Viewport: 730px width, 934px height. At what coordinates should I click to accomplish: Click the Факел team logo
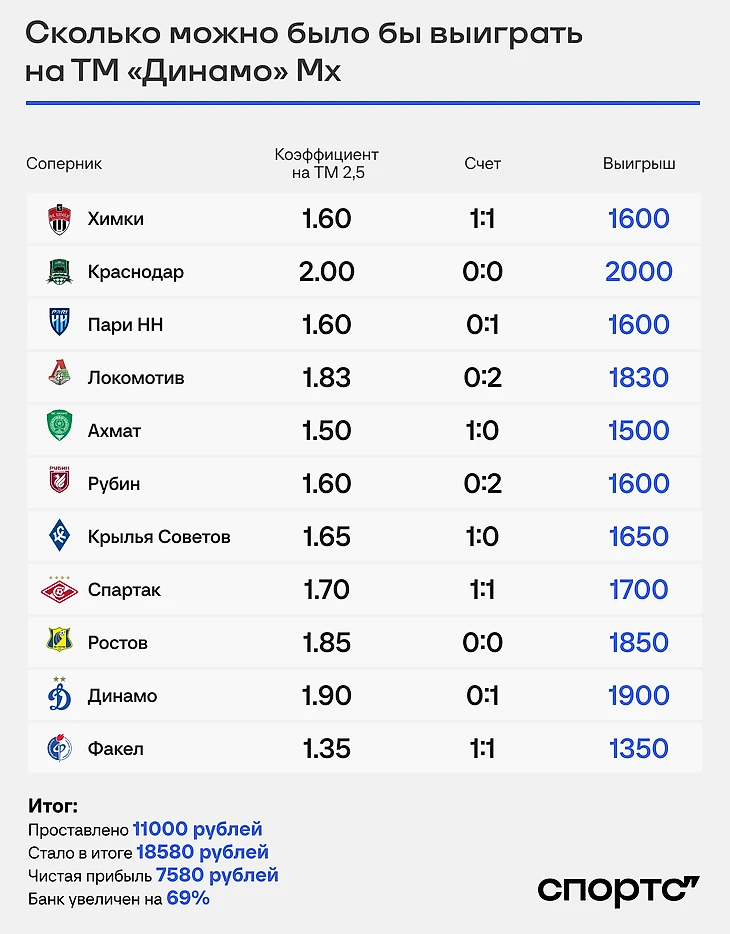pyautogui.click(x=60, y=748)
